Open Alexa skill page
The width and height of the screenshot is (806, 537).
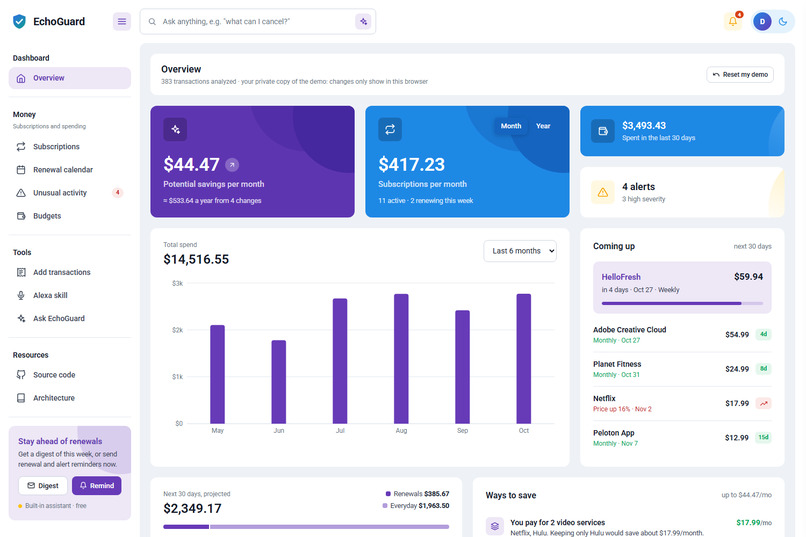pyautogui.click(x=70, y=295)
